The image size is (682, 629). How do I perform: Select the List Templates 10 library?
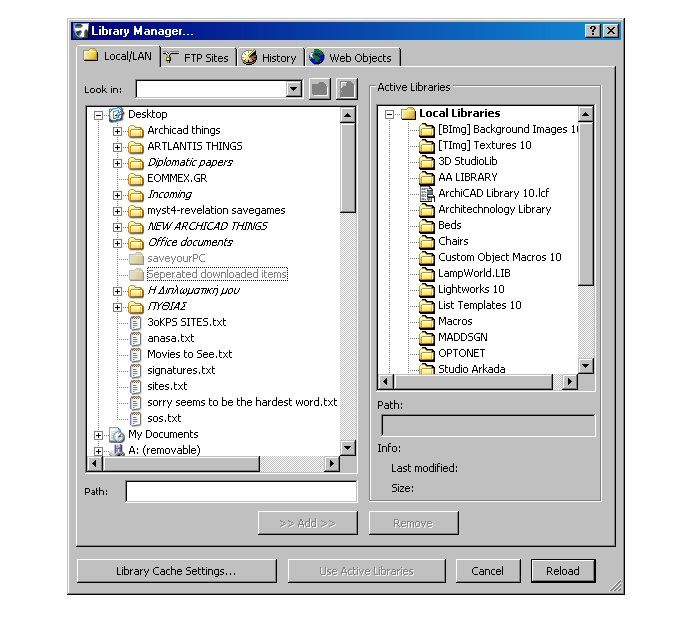480,305
